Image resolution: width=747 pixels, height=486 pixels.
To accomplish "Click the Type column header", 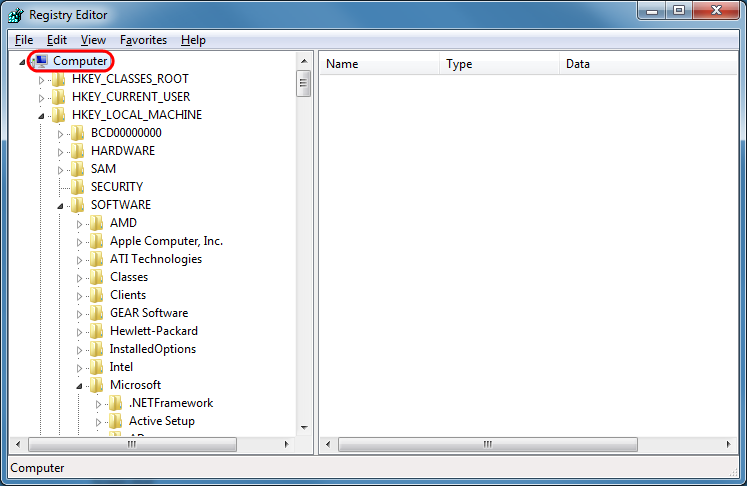I will [500, 64].
